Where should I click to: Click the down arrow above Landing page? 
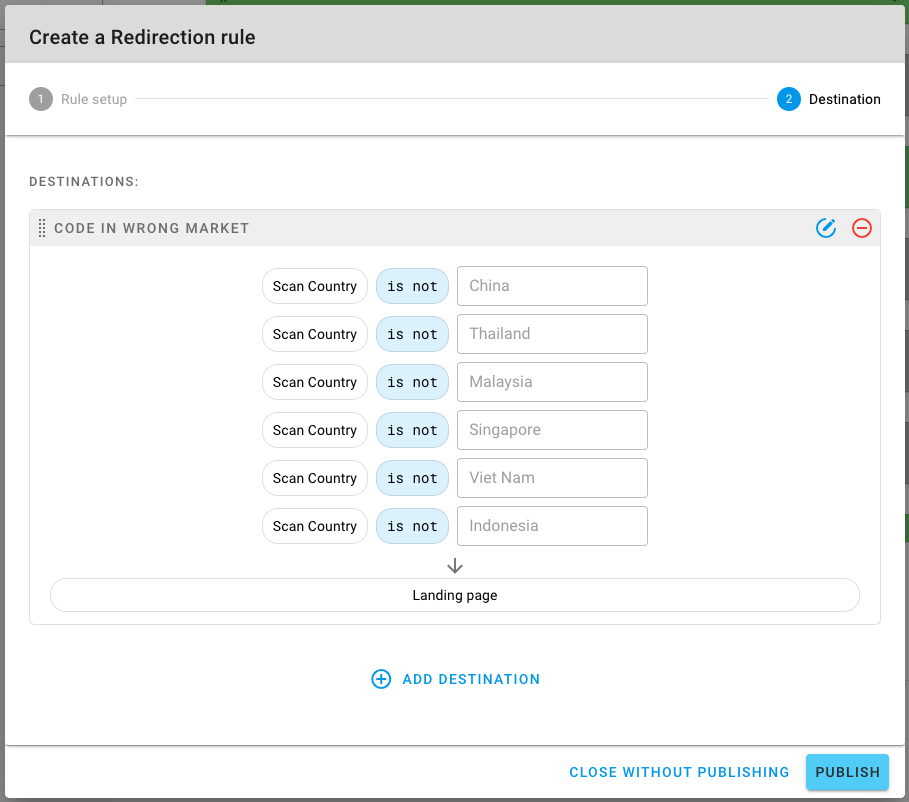coord(455,565)
